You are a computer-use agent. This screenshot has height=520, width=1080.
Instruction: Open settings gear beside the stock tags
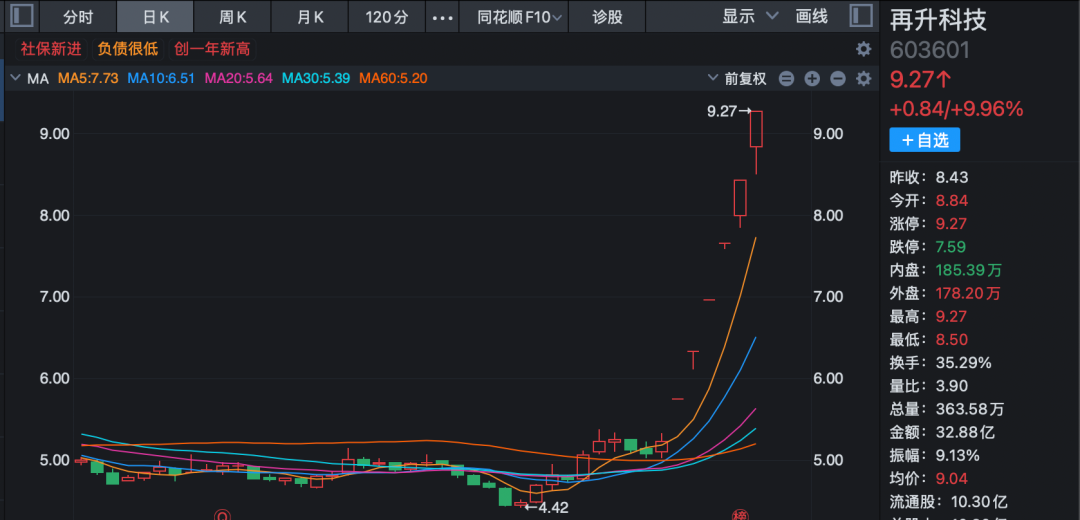pos(863,49)
